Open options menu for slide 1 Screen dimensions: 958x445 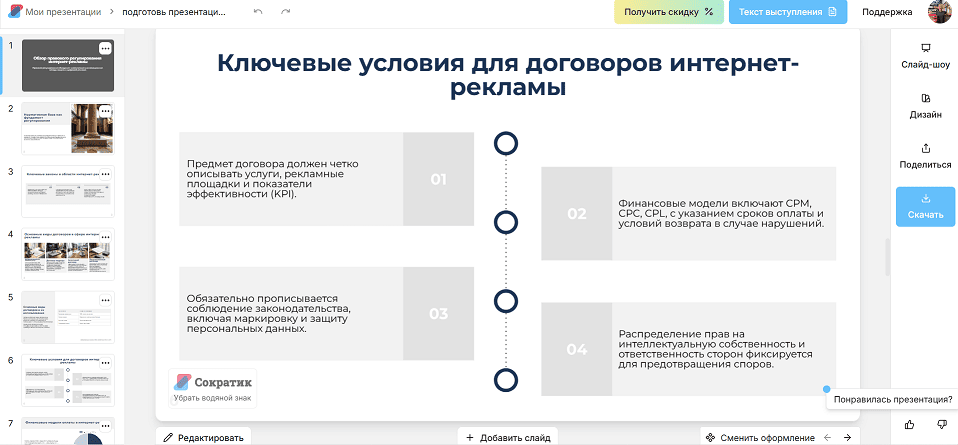105,48
